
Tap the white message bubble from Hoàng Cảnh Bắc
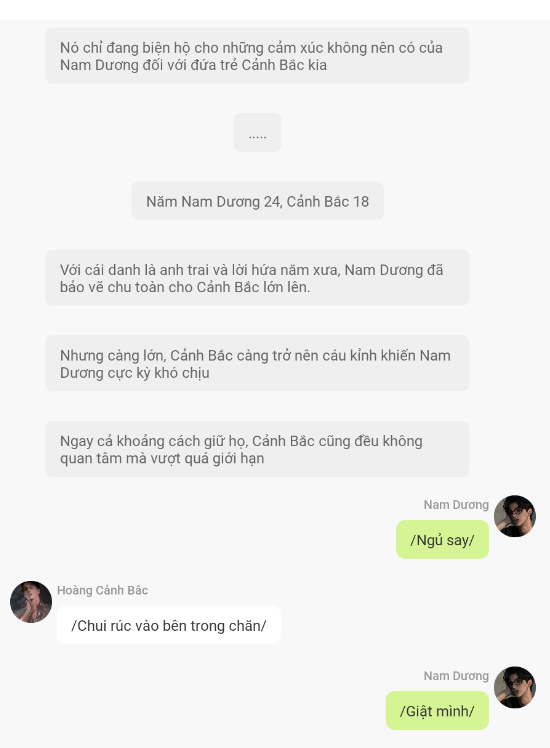[169, 625]
